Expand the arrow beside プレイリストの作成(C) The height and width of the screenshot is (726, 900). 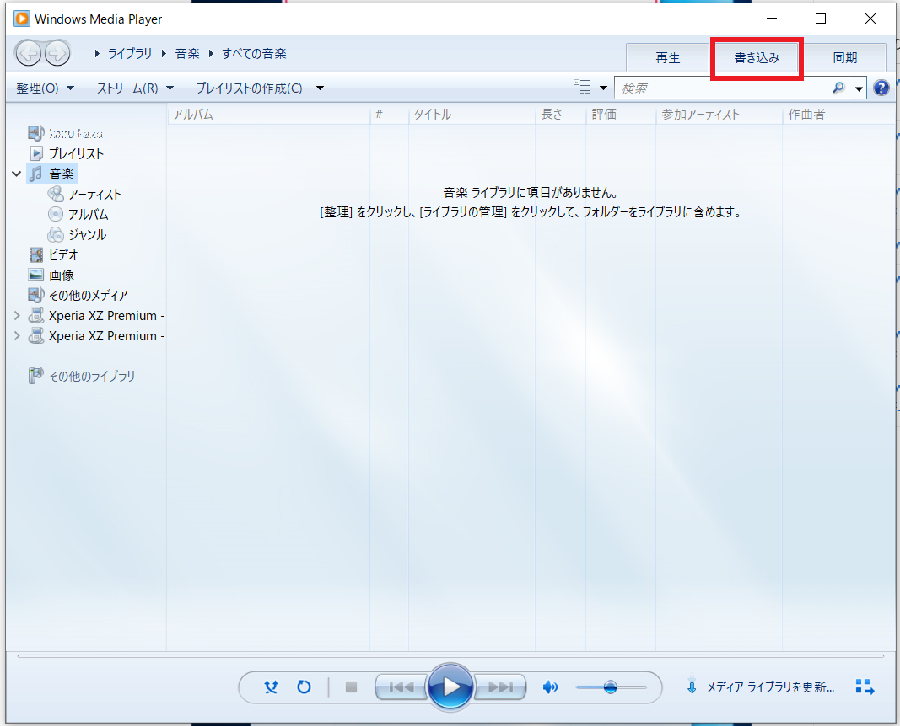(x=320, y=88)
